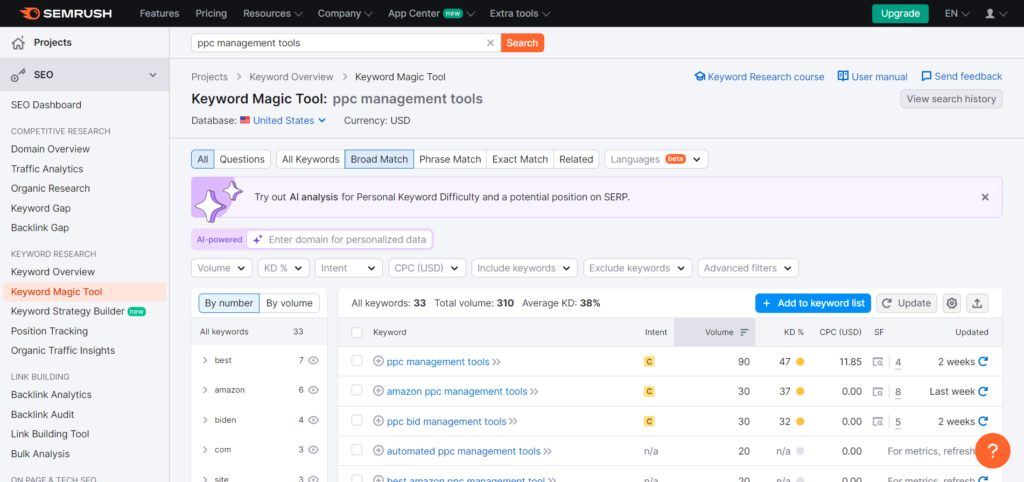The image size is (1024, 482).
Task: Open the CPC (USD) filter dropdown
Action: pyautogui.click(x=427, y=268)
